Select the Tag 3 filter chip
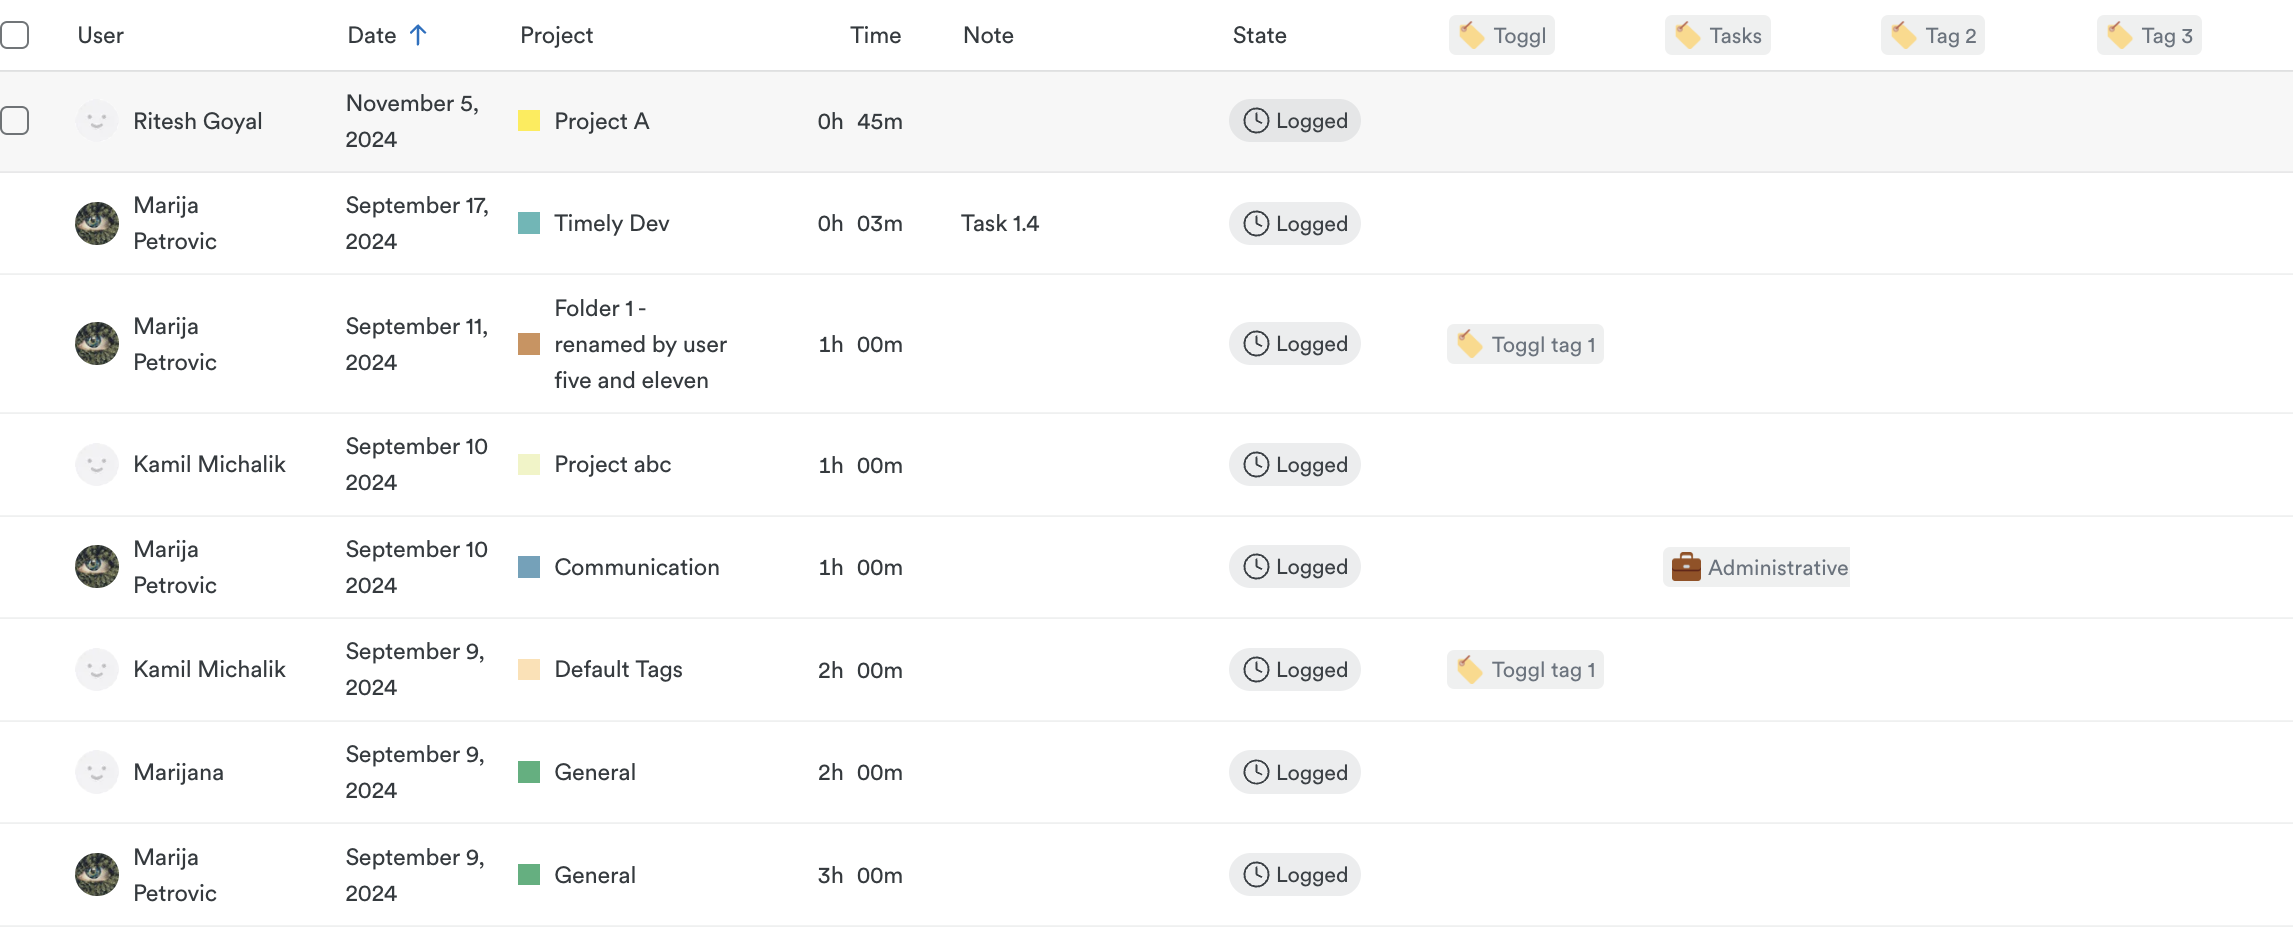 [x=2148, y=34]
